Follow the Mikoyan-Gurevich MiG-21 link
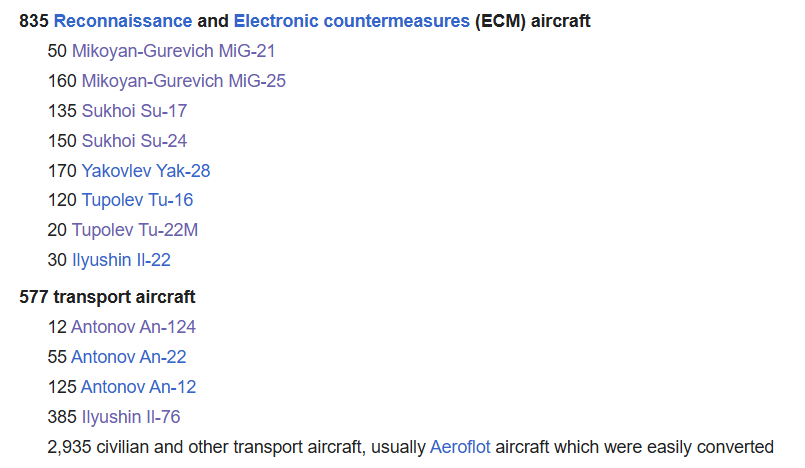Image resolution: width=805 pixels, height=468 pixels. coord(174,51)
